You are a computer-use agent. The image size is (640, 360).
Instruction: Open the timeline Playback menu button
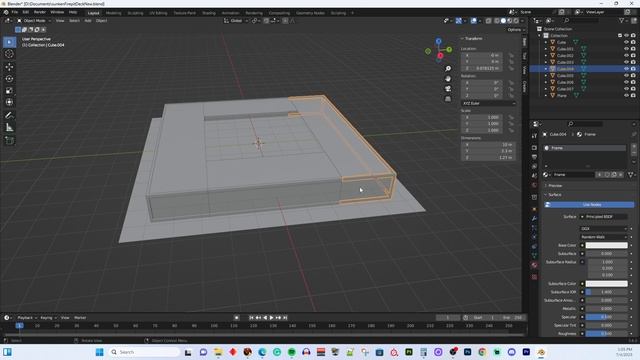tap(27, 318)
